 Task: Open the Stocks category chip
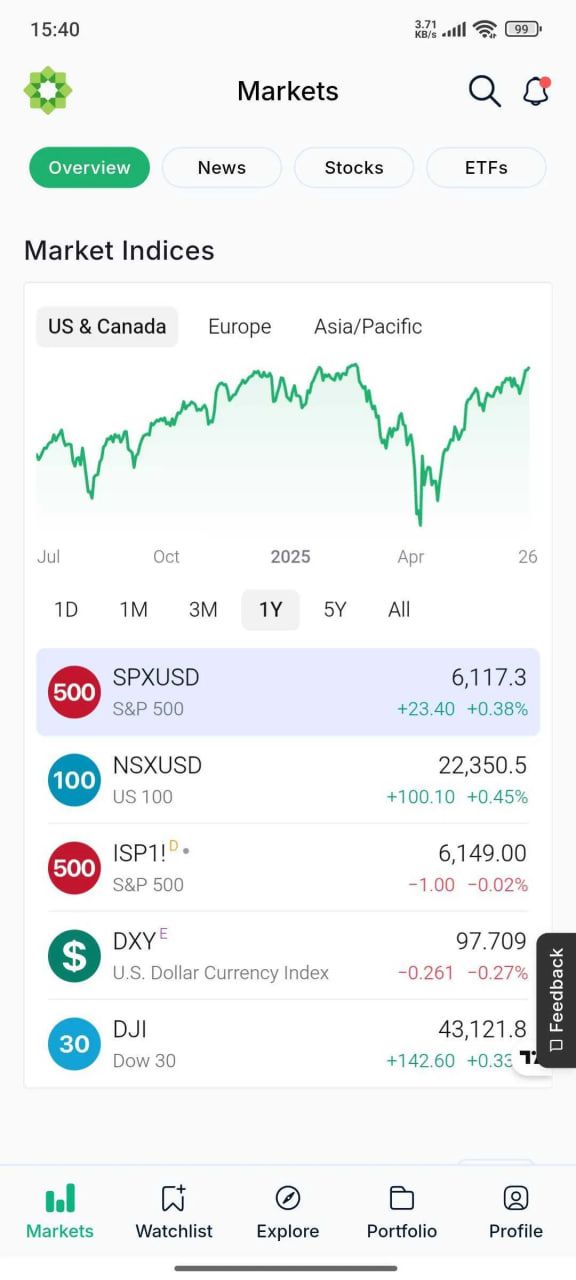point(354,168)
